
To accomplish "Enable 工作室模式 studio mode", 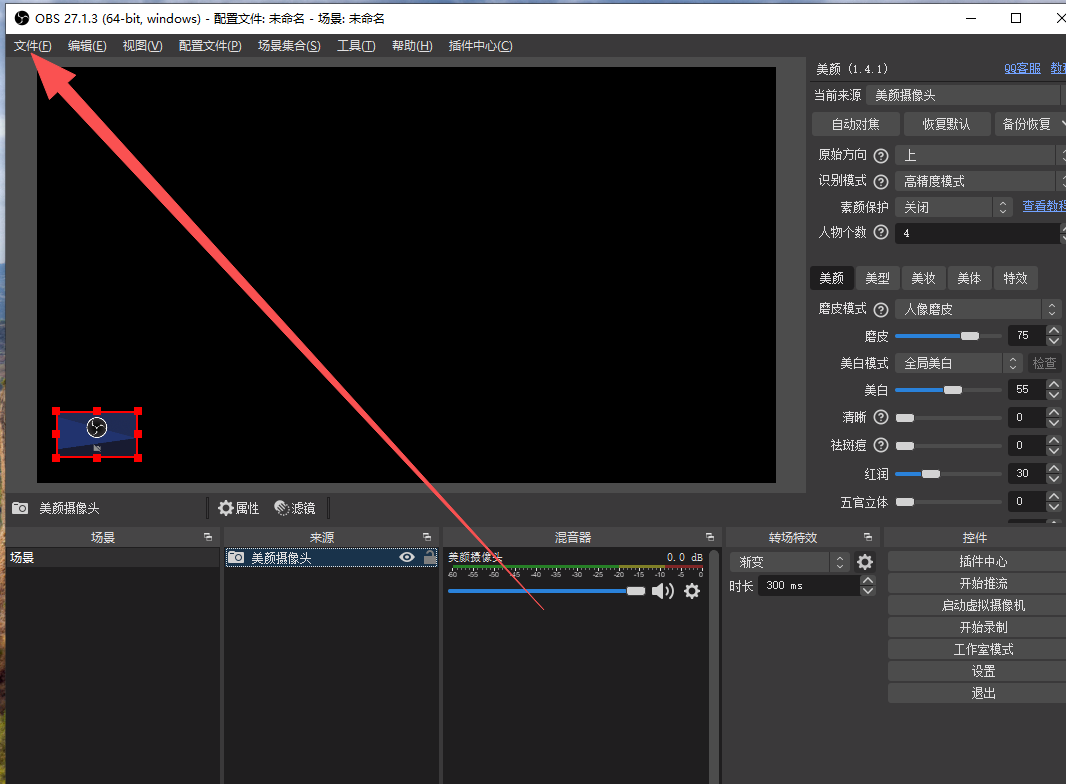I will coord(983,649).
